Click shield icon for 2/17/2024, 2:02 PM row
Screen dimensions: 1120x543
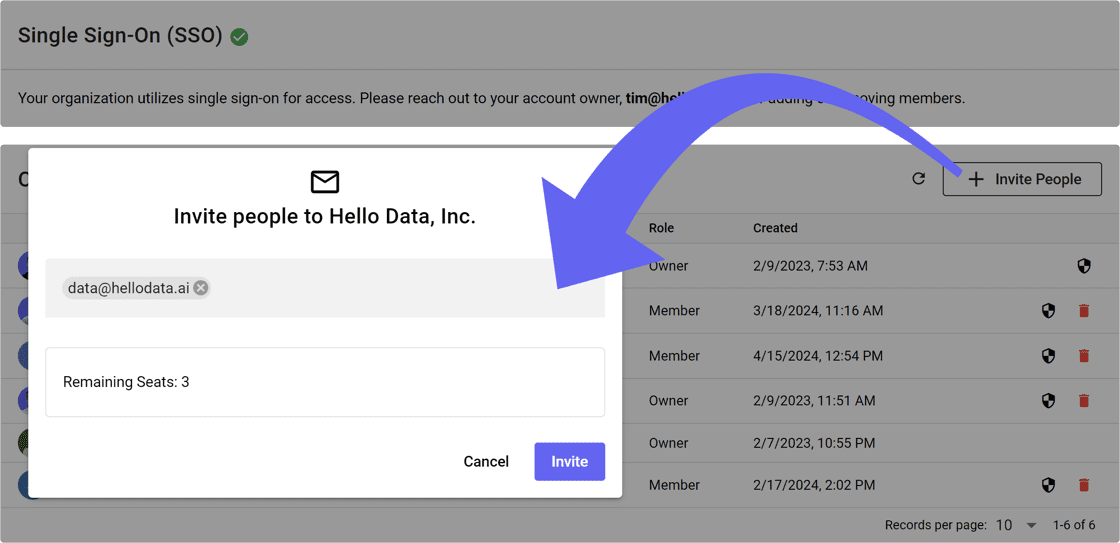coord(1048,485)
